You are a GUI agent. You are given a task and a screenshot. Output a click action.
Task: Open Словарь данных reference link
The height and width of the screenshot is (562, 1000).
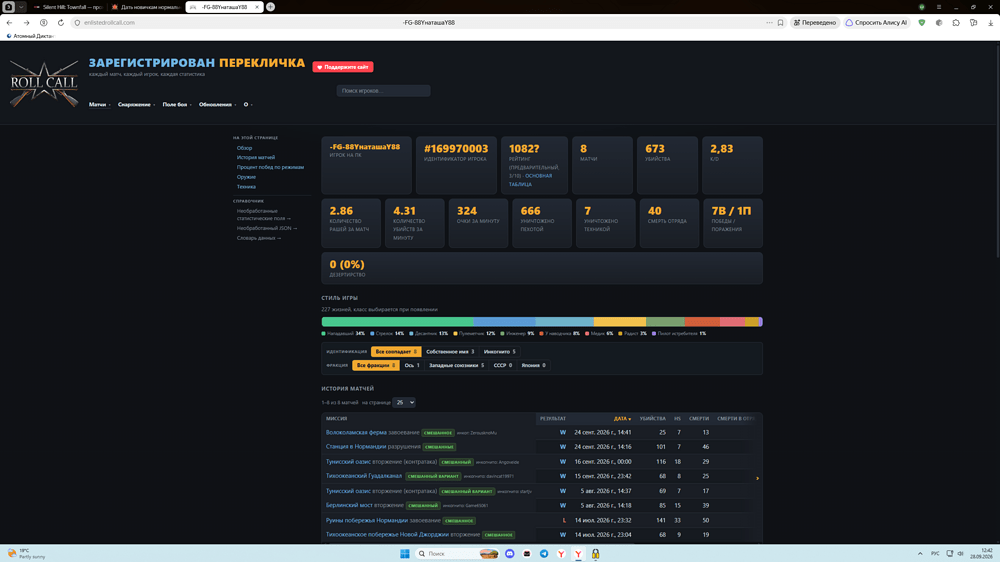(259, 238)
